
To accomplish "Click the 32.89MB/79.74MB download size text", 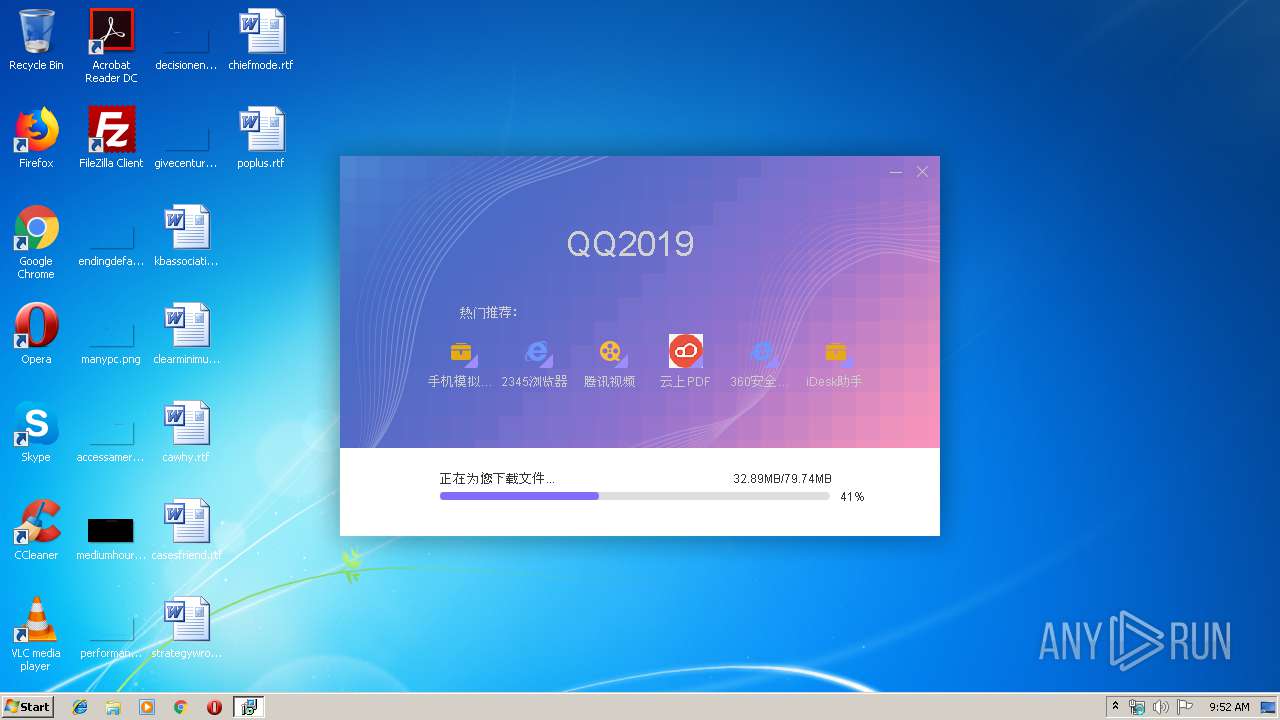I will tap(782, 479).
